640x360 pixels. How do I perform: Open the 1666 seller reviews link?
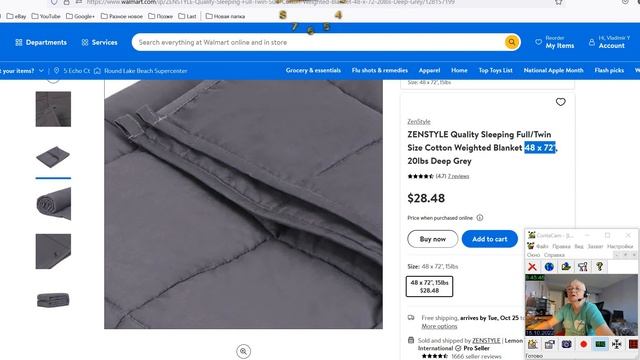476,356
